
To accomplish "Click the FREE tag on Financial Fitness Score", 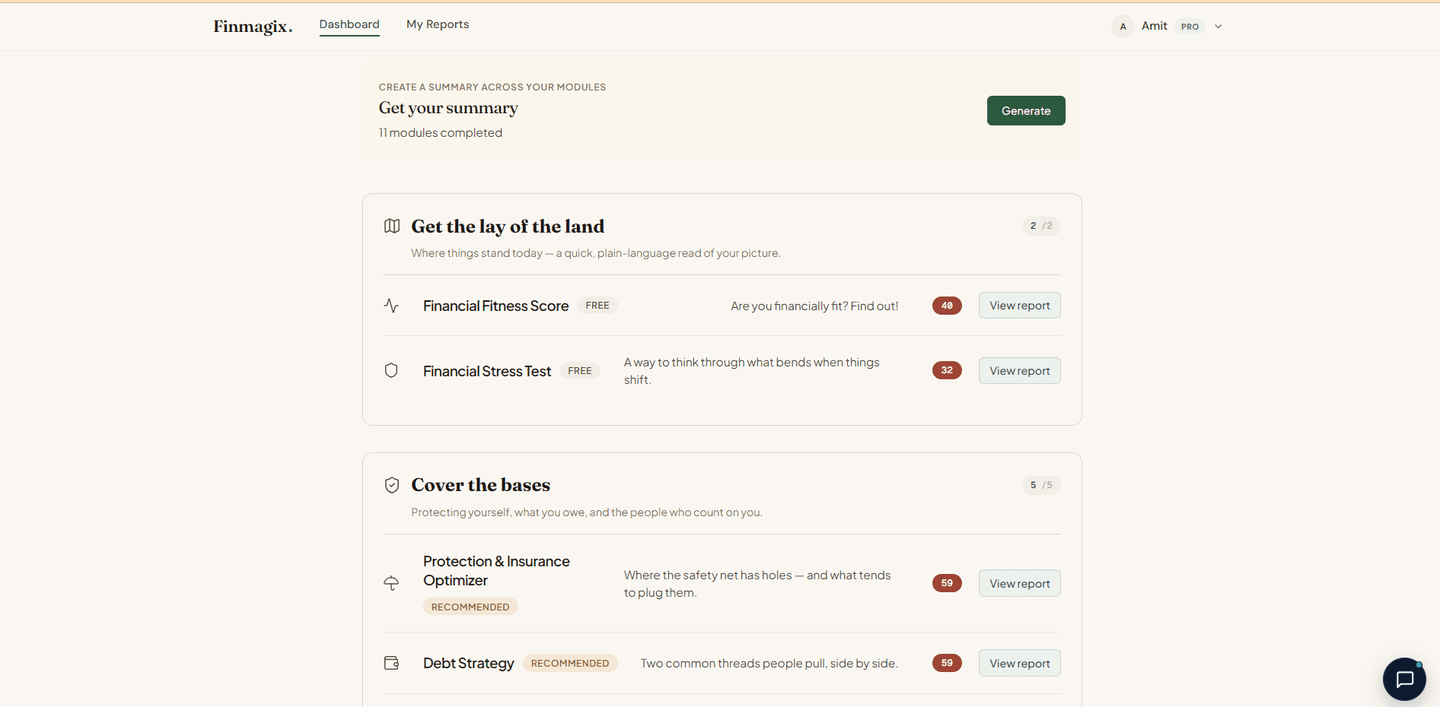I will click(x=597, y=306).
